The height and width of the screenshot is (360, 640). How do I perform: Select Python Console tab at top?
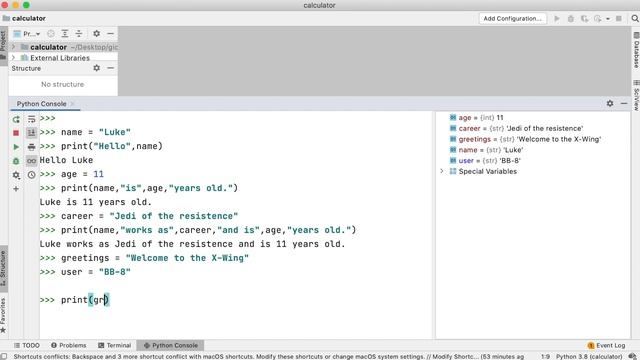click(x=41, y=104)
